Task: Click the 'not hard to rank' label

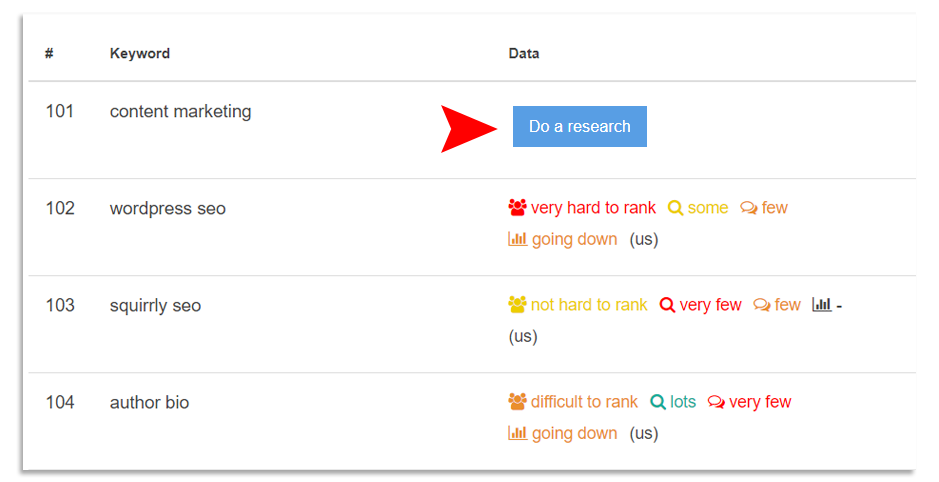Action: point(589,305)
